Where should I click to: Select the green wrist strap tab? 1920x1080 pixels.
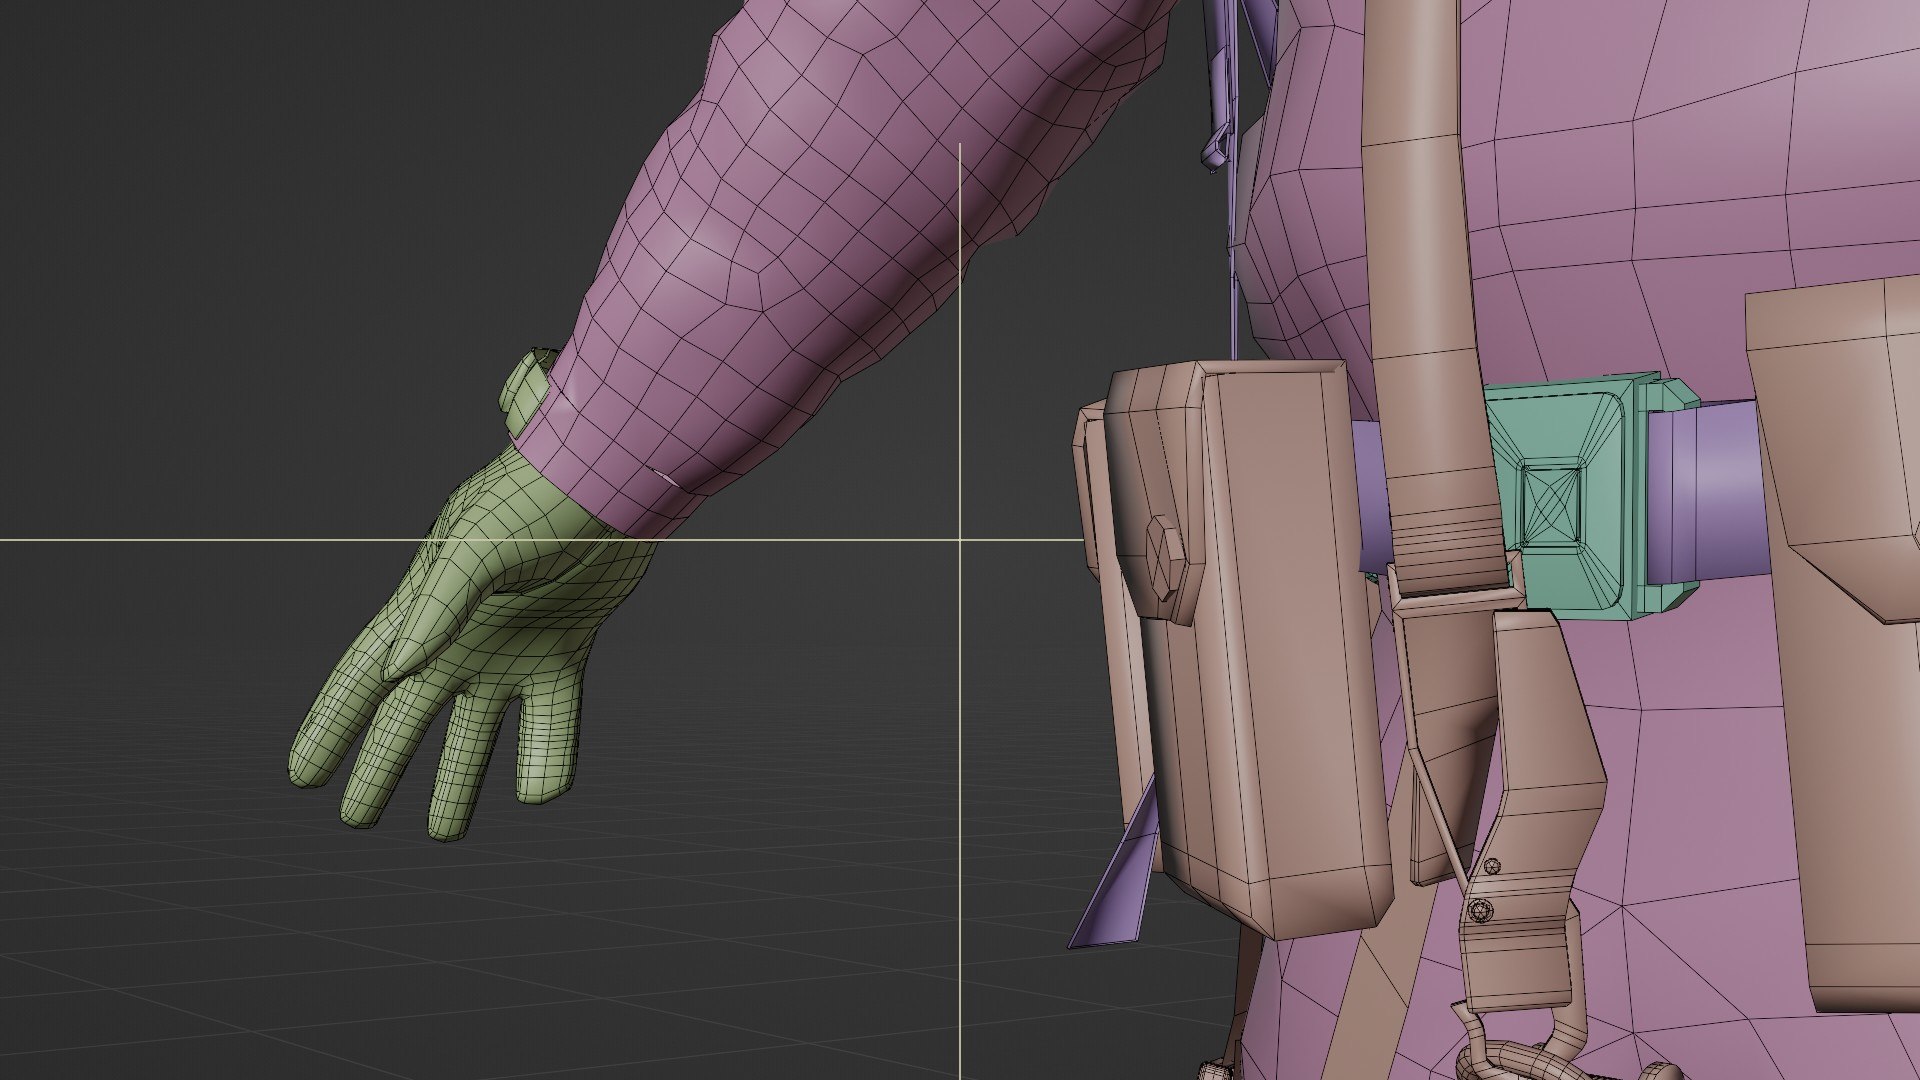[x=527, y=395]
